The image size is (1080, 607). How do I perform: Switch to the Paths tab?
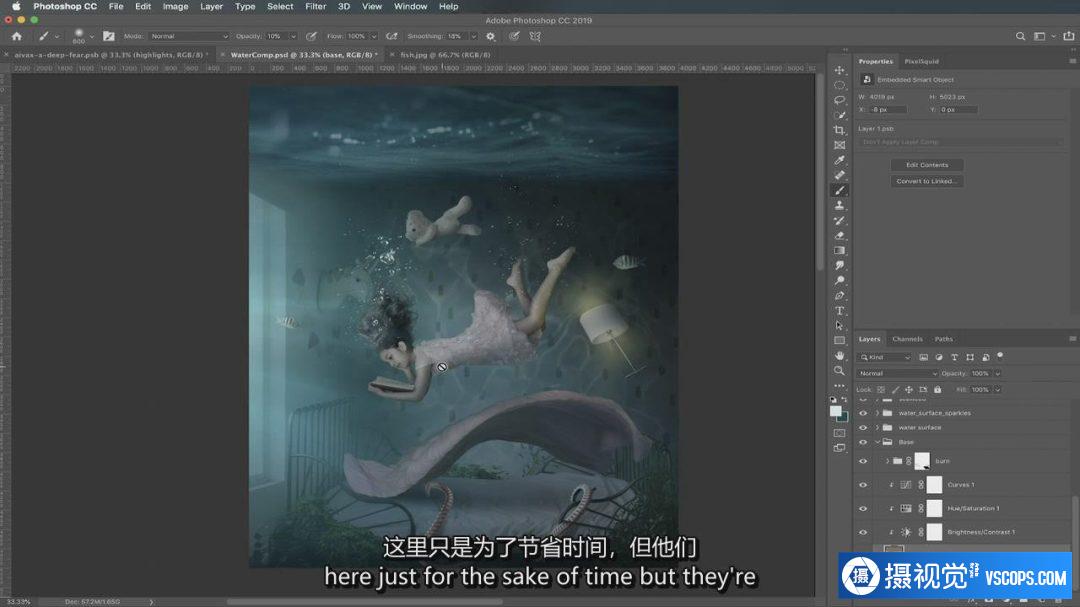click(944, 339)
